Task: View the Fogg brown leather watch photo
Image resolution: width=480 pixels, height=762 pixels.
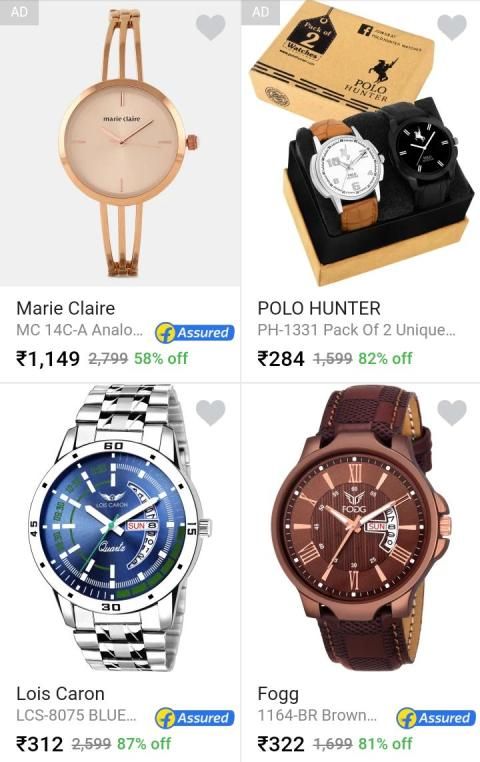Action: click(361, 529)
